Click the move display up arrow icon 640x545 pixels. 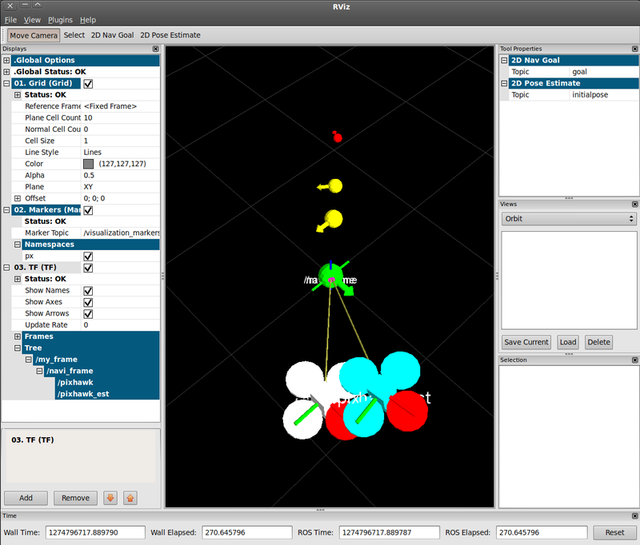coord(130,497)
